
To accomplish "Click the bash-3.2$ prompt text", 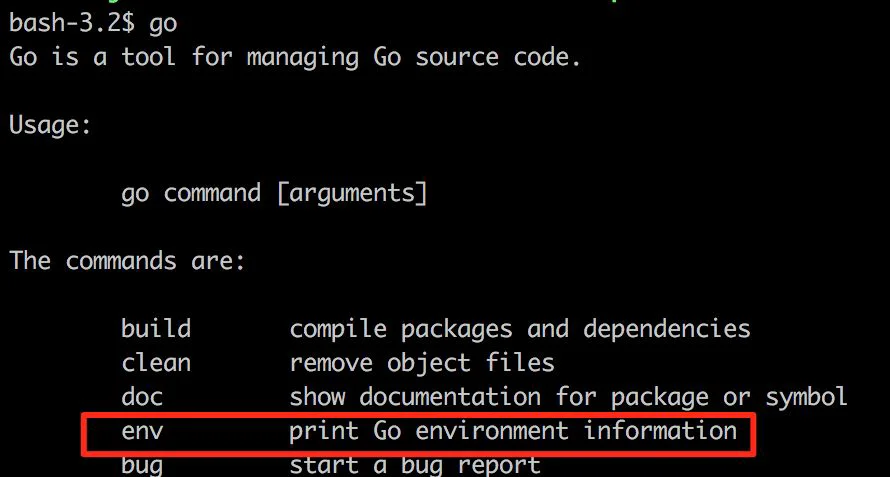I will (x=72, y=24).
